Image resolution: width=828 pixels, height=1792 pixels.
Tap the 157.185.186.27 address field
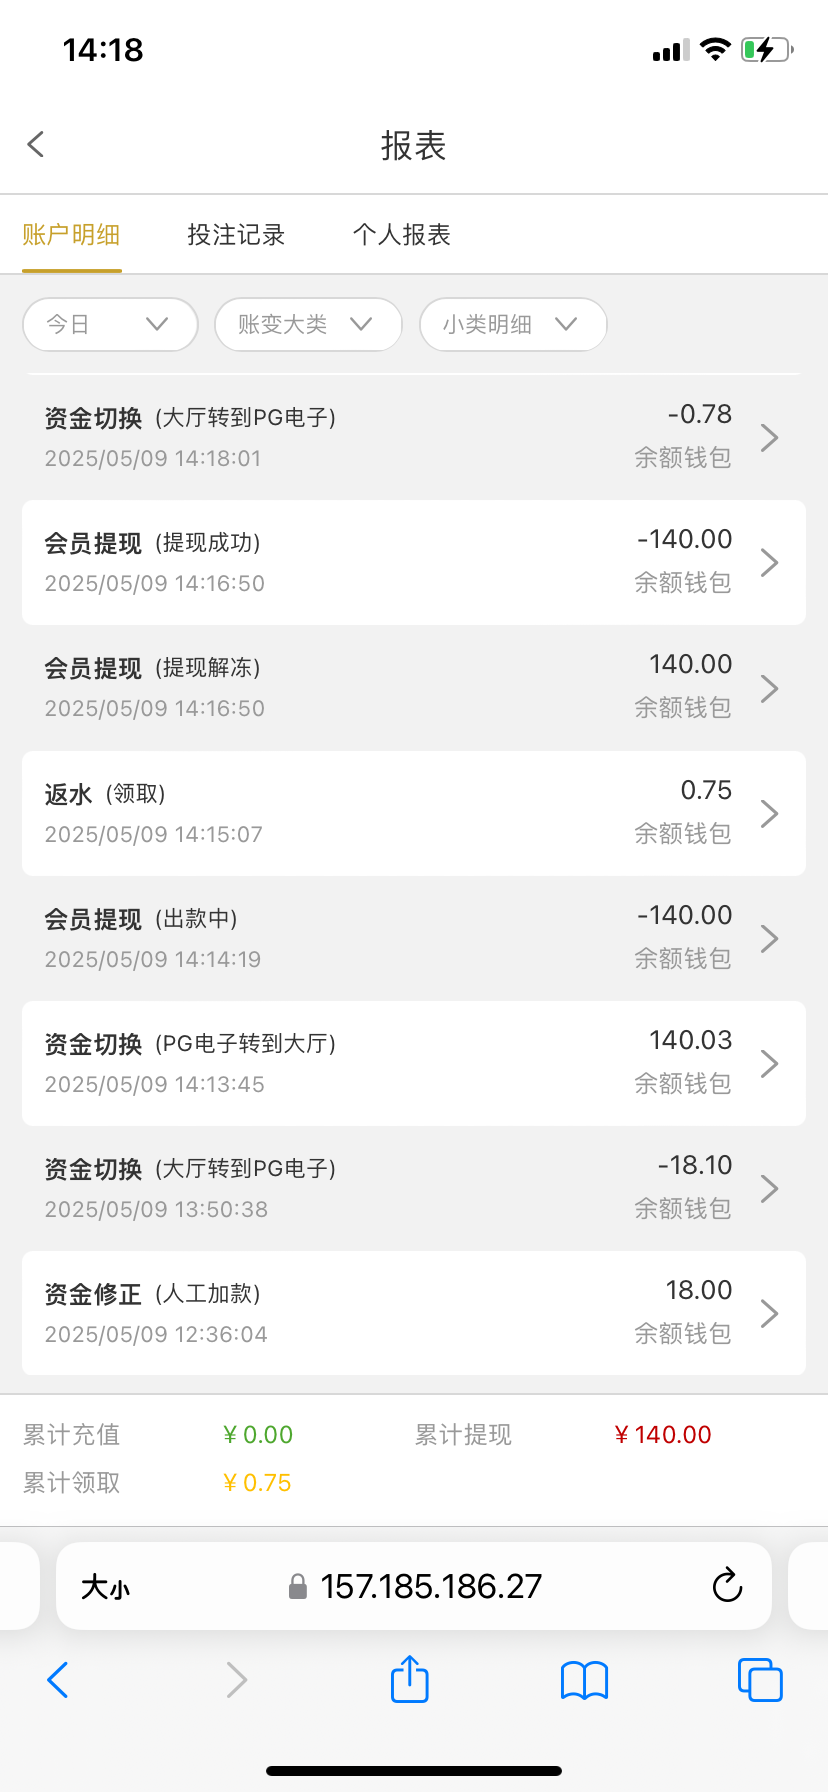point(430,1586)
